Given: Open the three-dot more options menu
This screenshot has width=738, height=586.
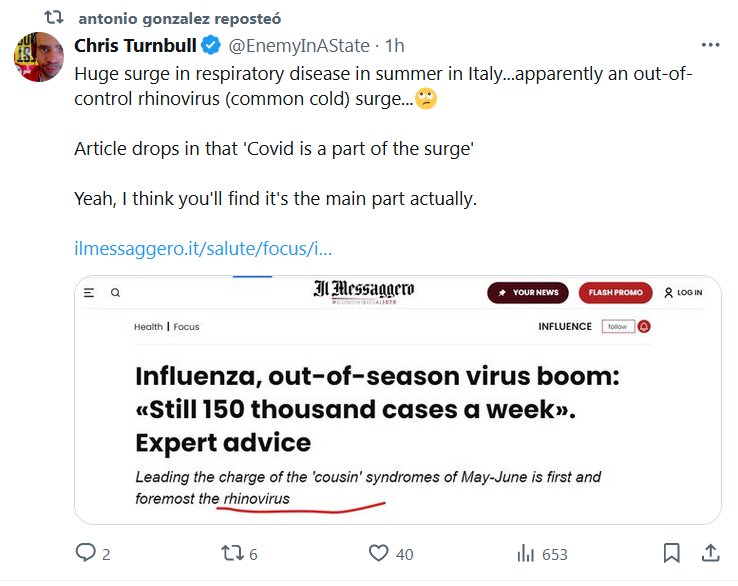Looking at the screenshot, I should pyautogui.click(x=710, y=45).
